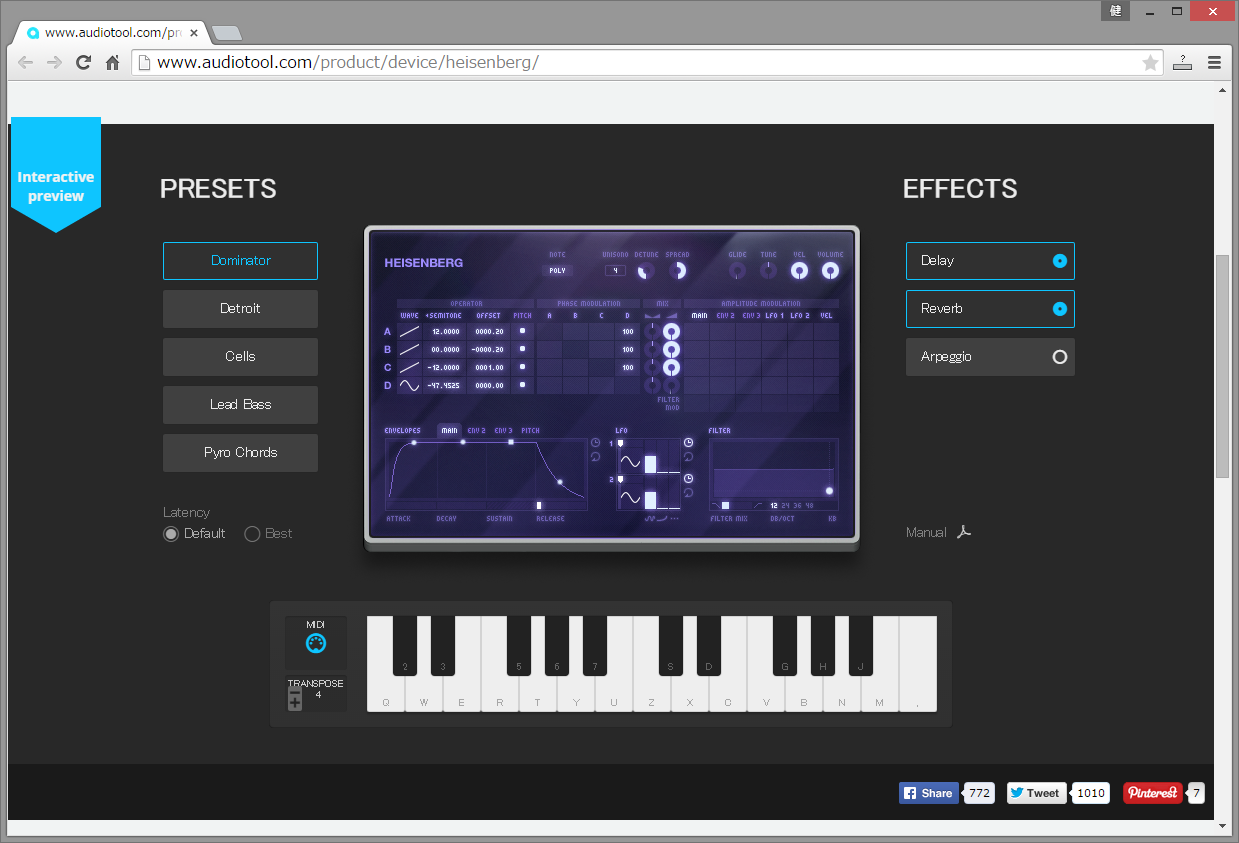The width and height of the screenshot is (1239, 843).
Task: Select the Pitch envelope tab
Action: (x=530, y=431)
